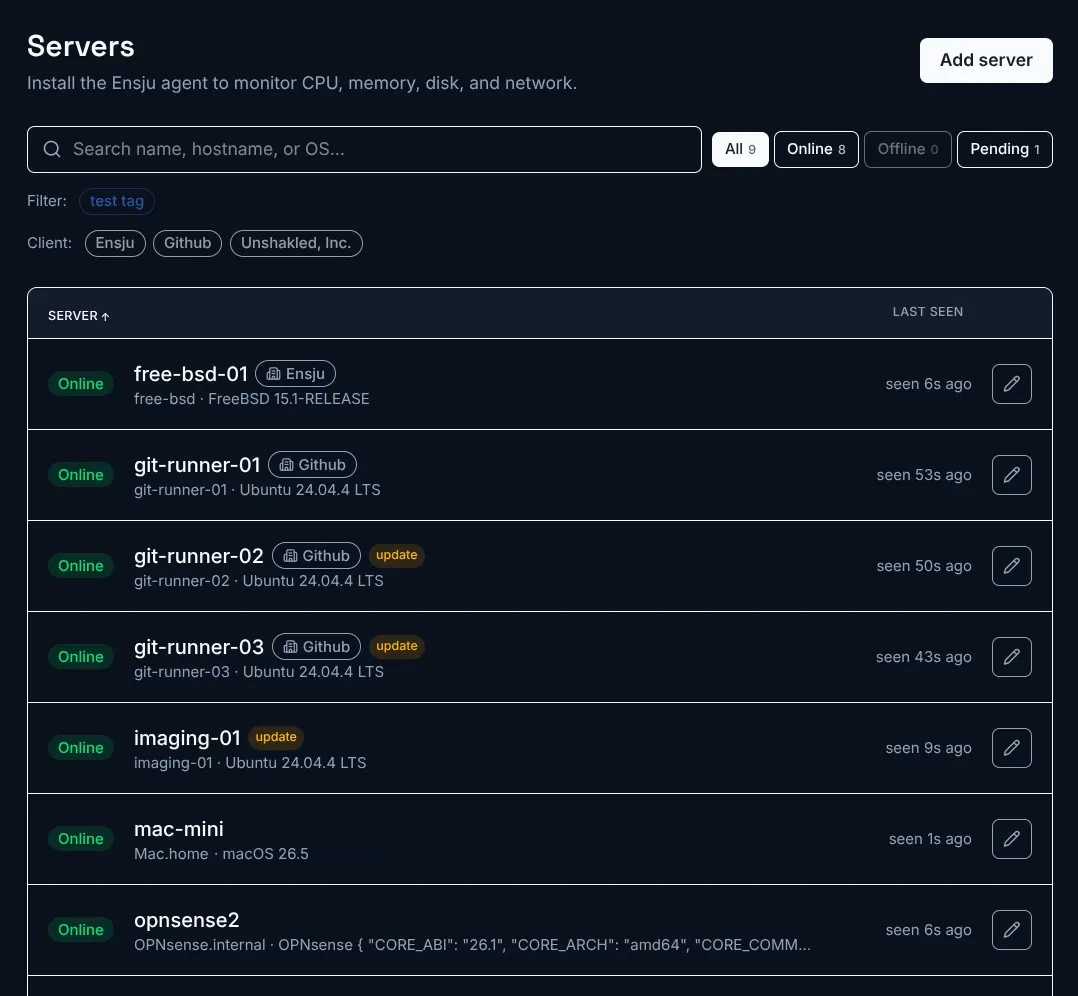Click 'seen 50s ago' text
The image size is (1078, 996).
pos(923,566)
